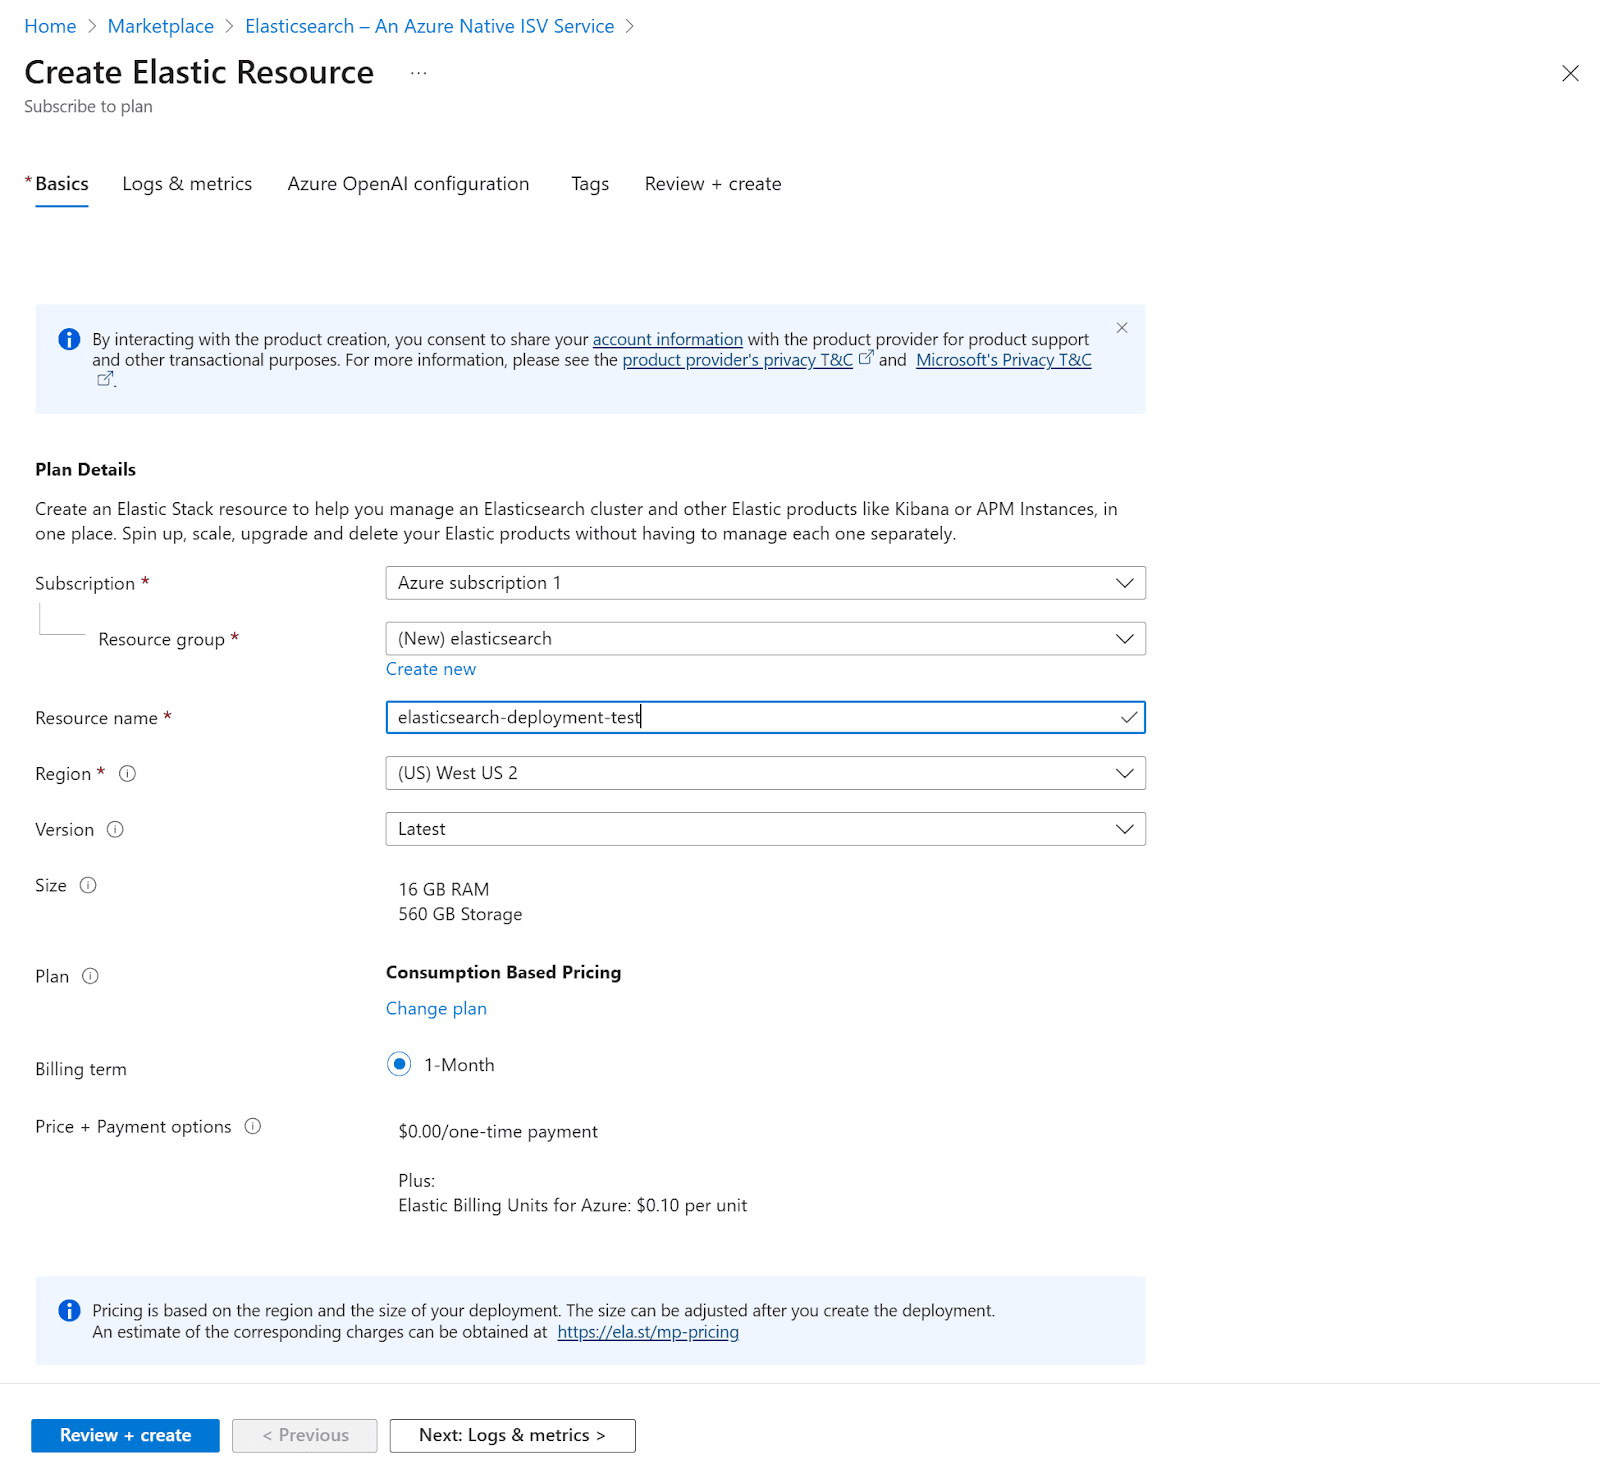Open the Azure OpenAI configuration tab
This screenshot has width=1600, height=1474.
[x=408, y=183]
